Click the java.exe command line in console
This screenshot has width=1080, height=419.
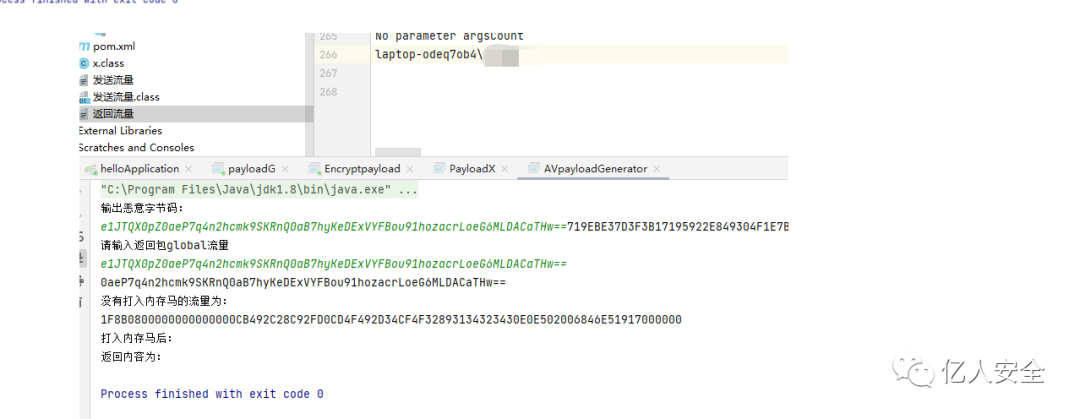259,190
